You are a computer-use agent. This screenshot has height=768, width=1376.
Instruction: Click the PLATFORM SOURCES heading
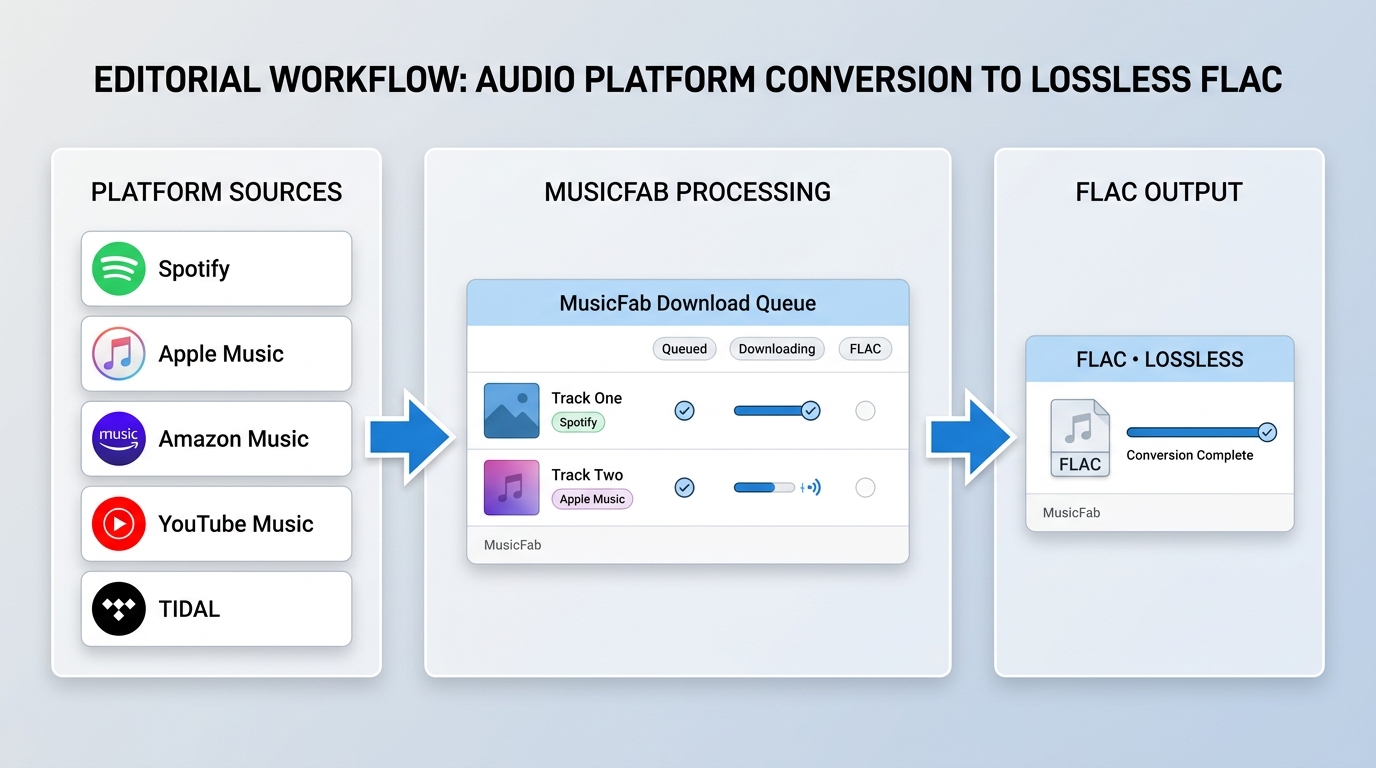tap(216, 192)
